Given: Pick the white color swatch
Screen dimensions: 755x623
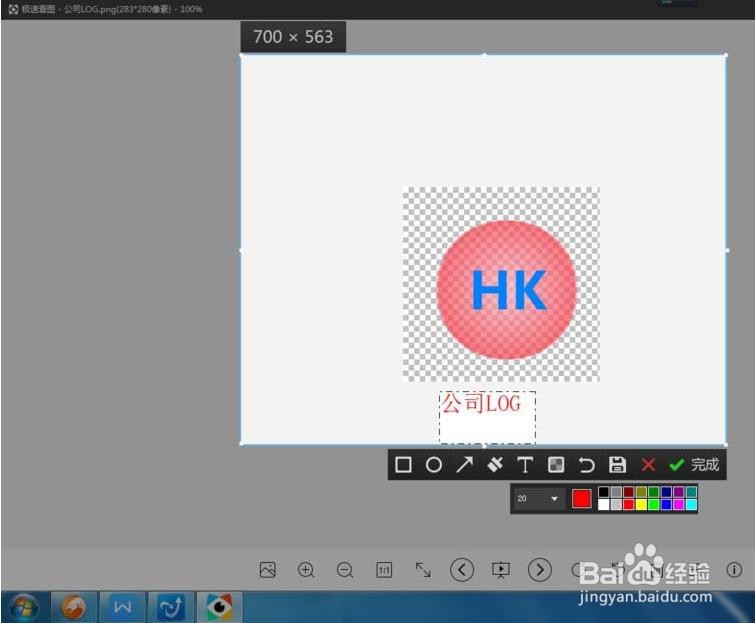Looking at the screenshot, I should point(603,505).
